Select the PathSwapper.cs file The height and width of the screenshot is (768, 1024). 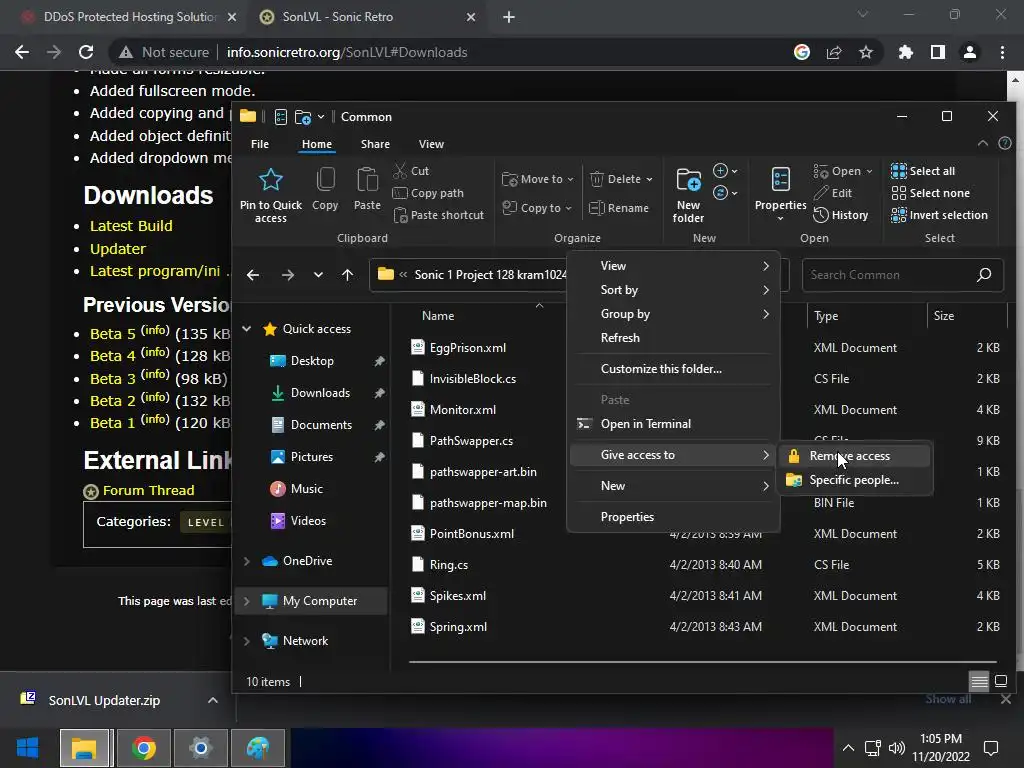(471, 441)
